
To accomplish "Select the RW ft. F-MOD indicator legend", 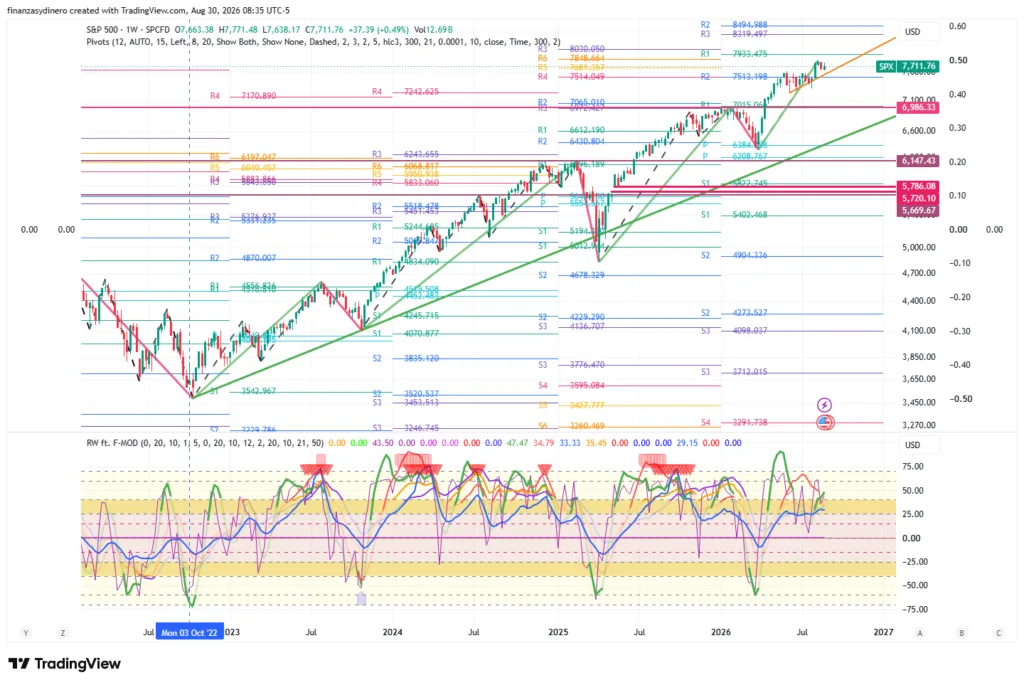I will click(204, 443).
